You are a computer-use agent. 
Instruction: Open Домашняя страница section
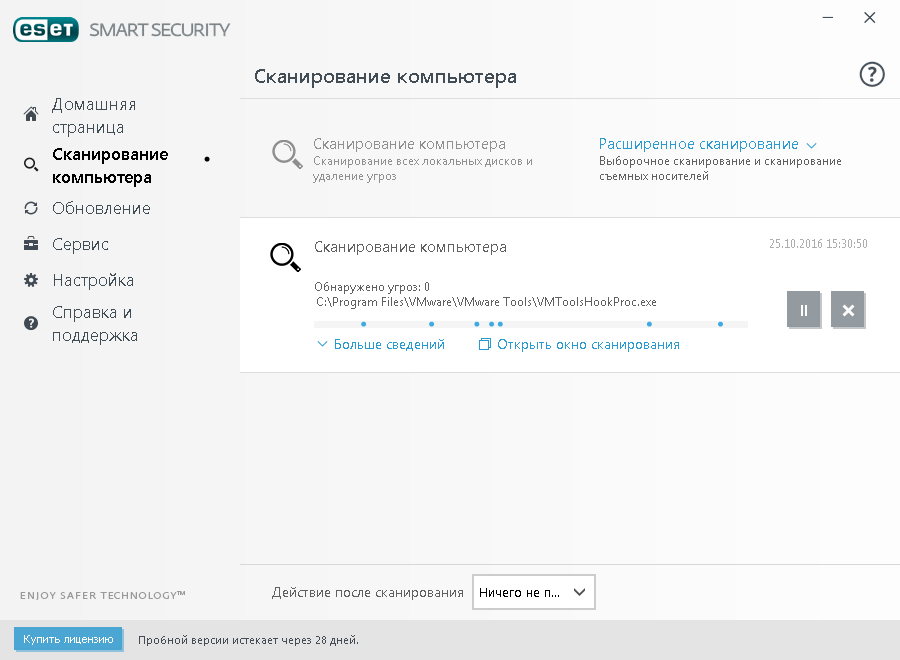(94, 116)
